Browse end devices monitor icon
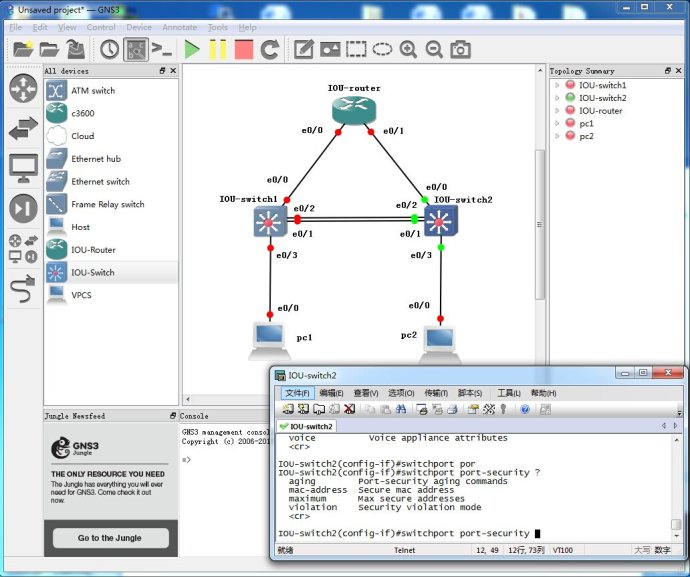The height and width of the screenshot is (577, 690). (x=23, y=168)
